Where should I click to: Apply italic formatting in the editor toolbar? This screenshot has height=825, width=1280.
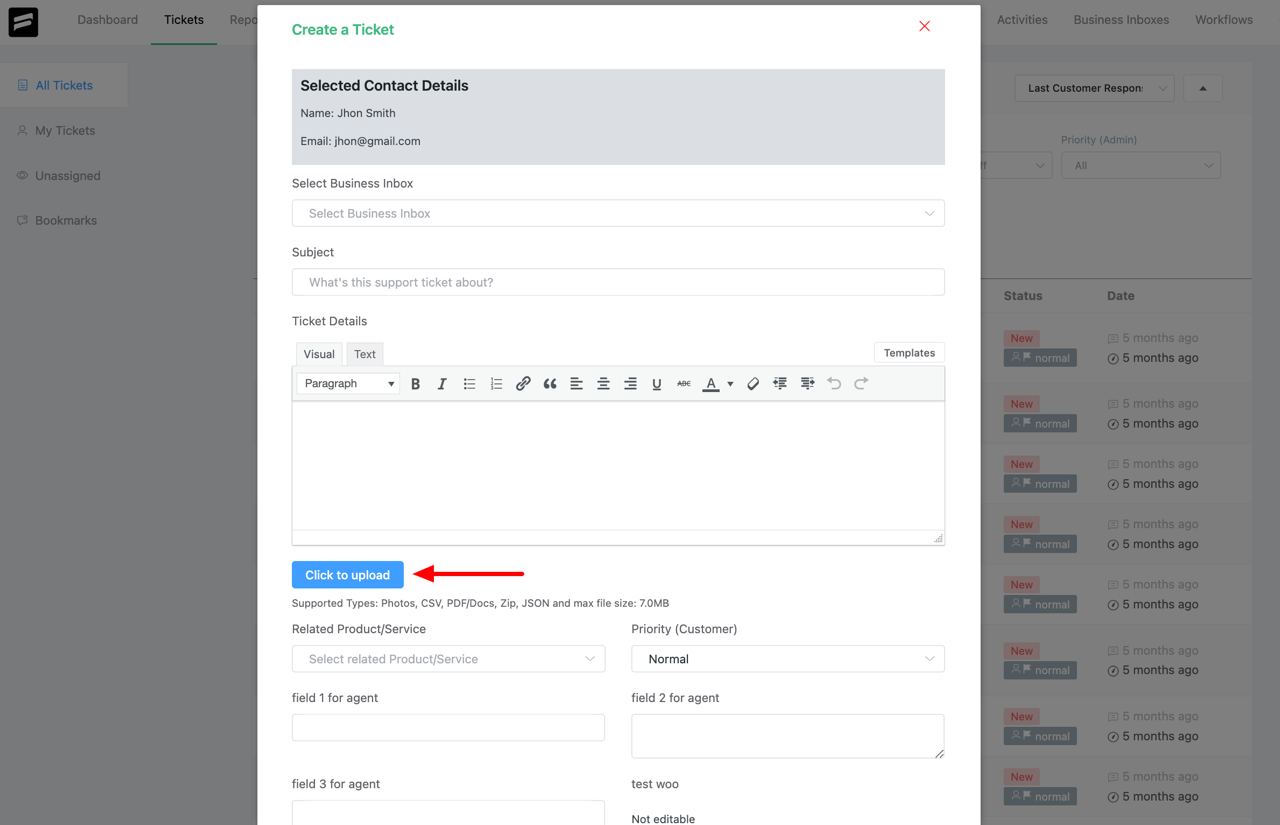[x=442, y=383]
